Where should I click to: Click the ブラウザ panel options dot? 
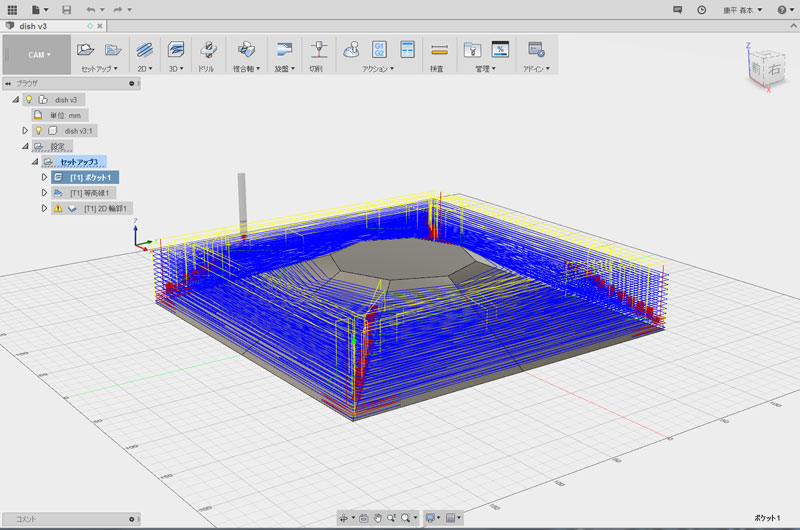[x=132, y=83]
